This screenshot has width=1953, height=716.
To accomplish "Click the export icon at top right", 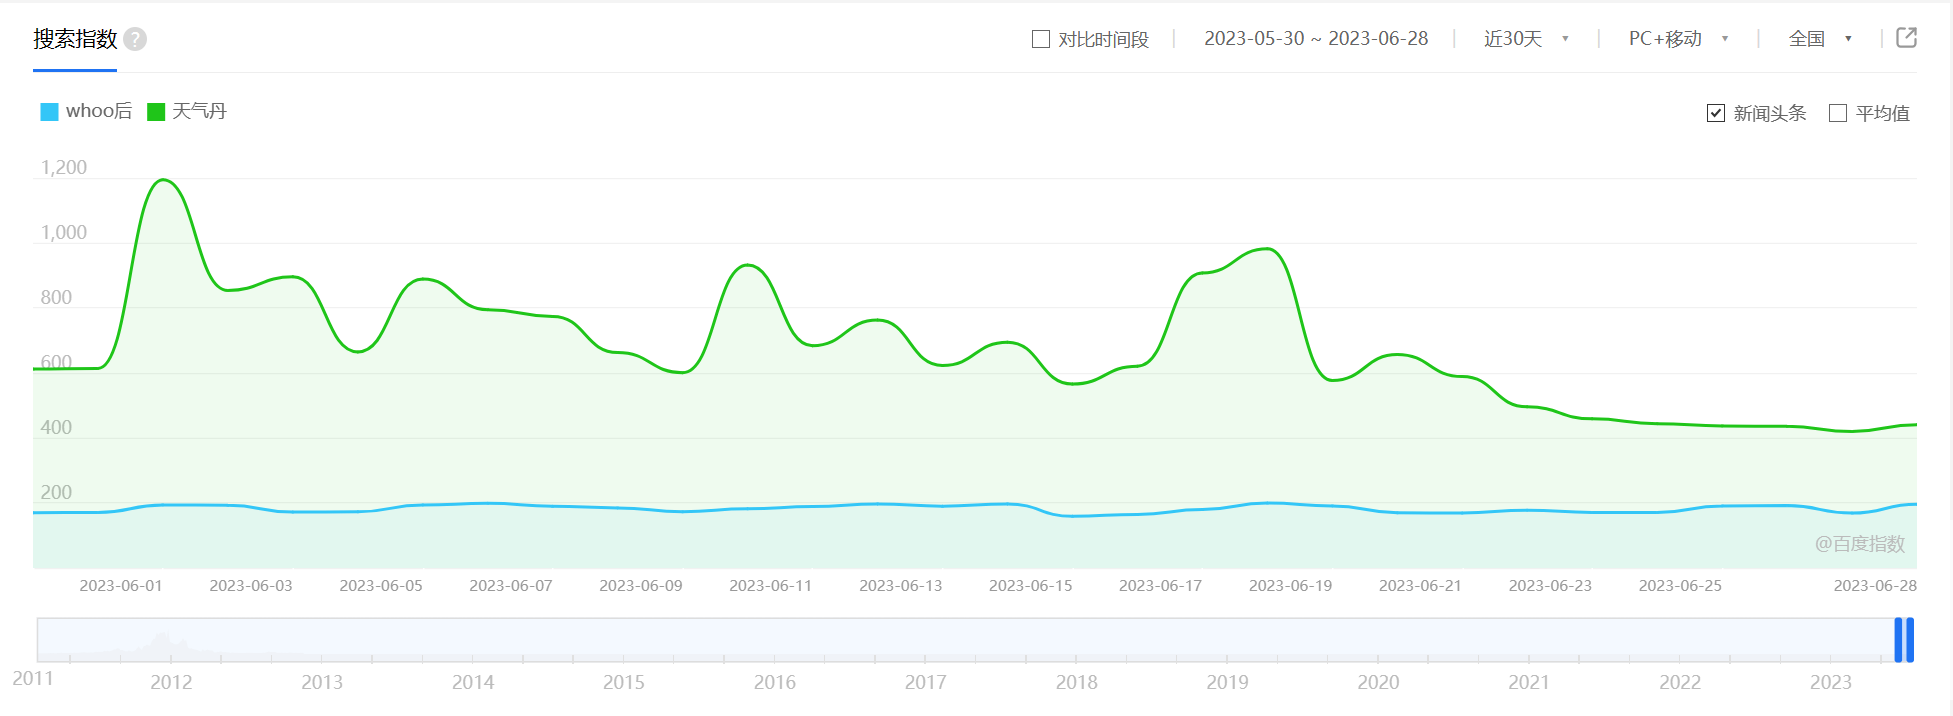I will 1906,38.
